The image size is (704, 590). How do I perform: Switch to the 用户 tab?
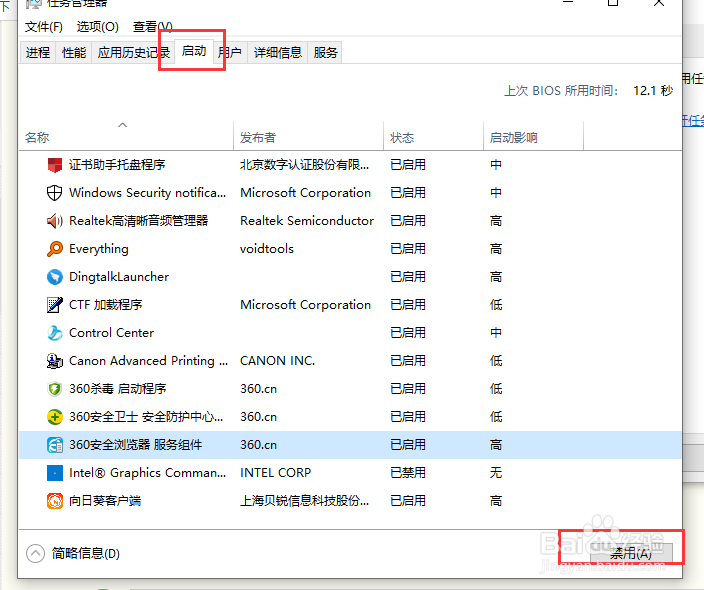[x=230, y=53]
